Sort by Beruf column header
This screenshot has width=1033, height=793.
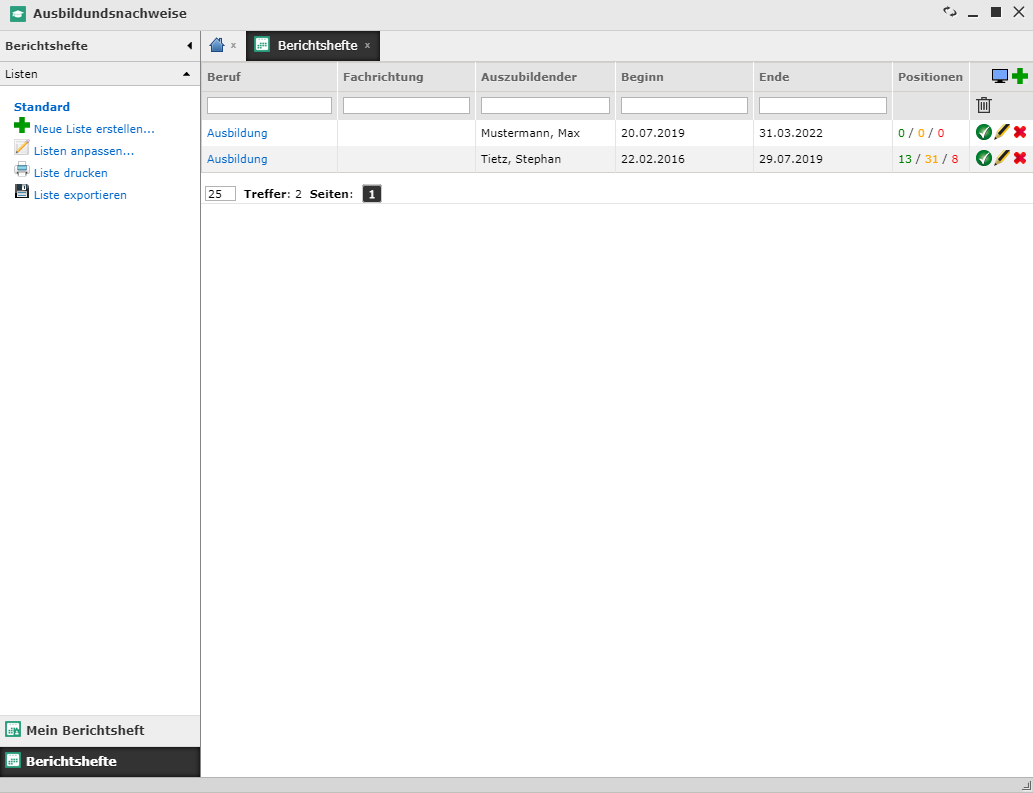click(224, 77)
